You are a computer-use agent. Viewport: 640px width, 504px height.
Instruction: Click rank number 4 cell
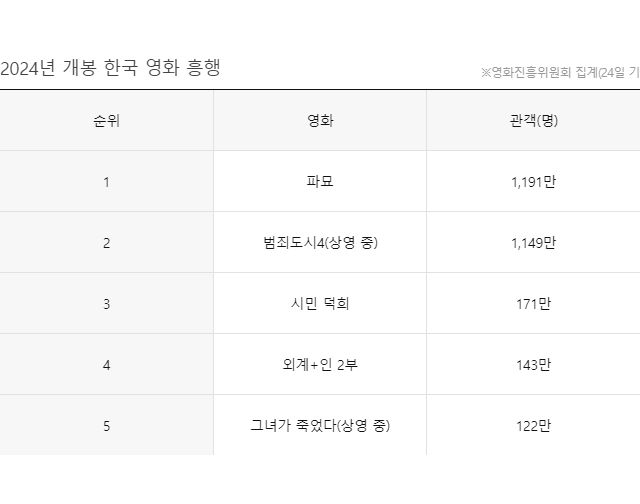(x=106, y=365)
